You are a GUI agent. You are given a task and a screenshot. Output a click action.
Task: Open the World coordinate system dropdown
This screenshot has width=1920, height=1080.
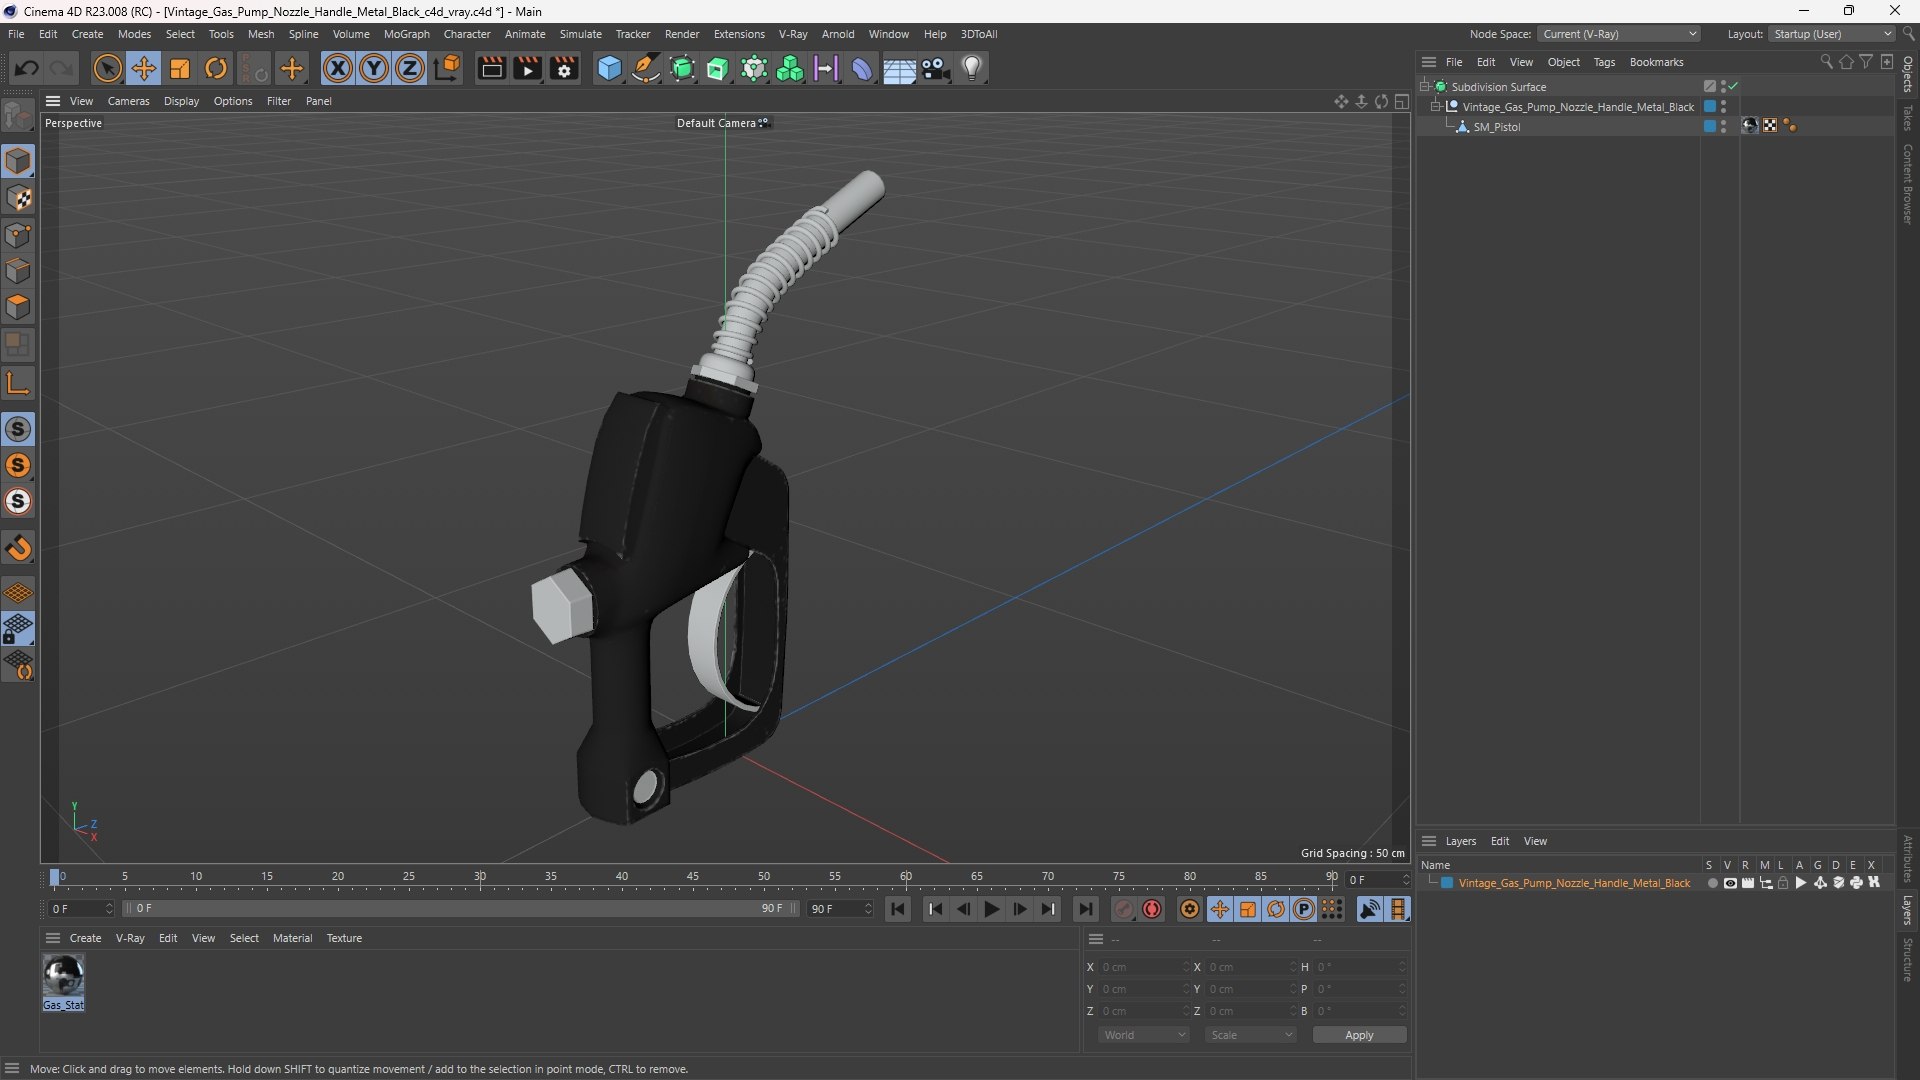pyautogui.click(x=1144, y=1035)
